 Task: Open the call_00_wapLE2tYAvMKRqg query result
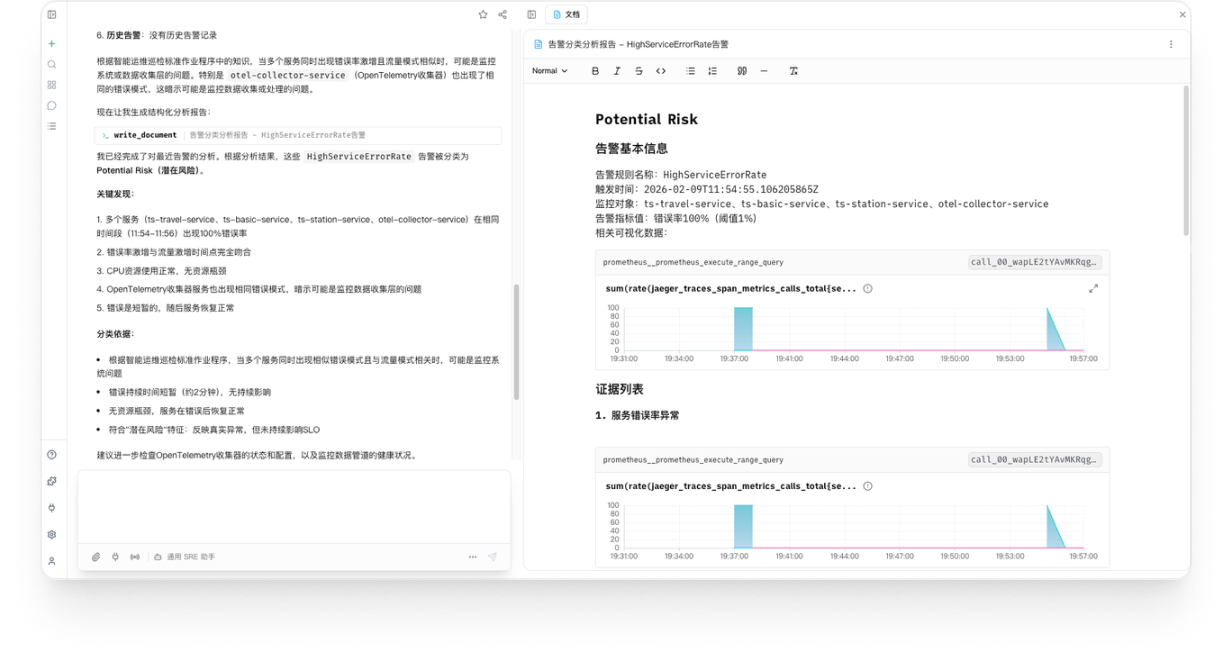coord(1035,262)
